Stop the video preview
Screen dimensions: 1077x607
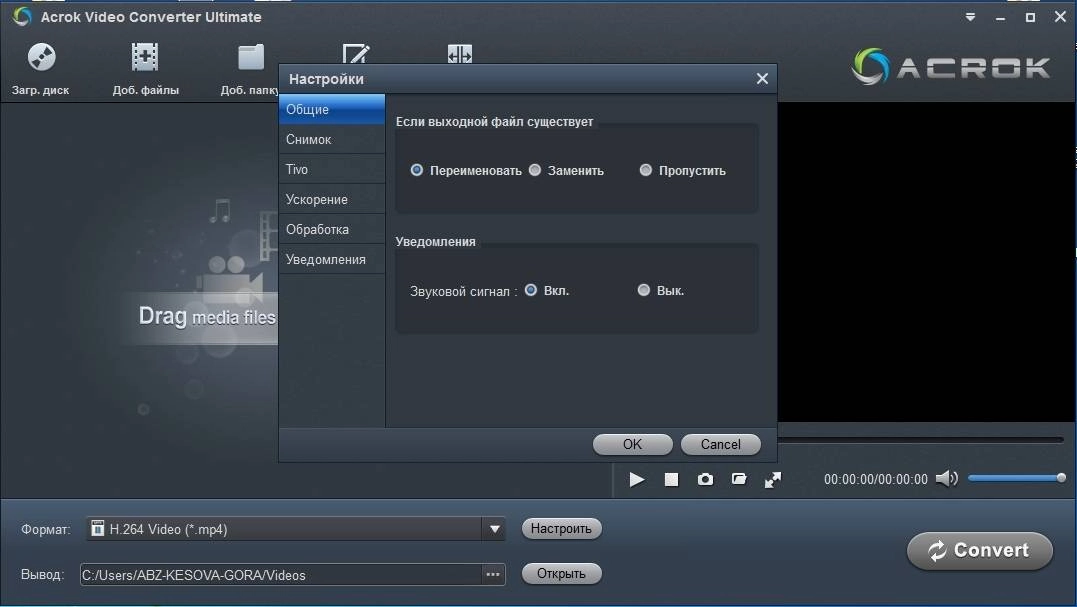click(671, 479)
